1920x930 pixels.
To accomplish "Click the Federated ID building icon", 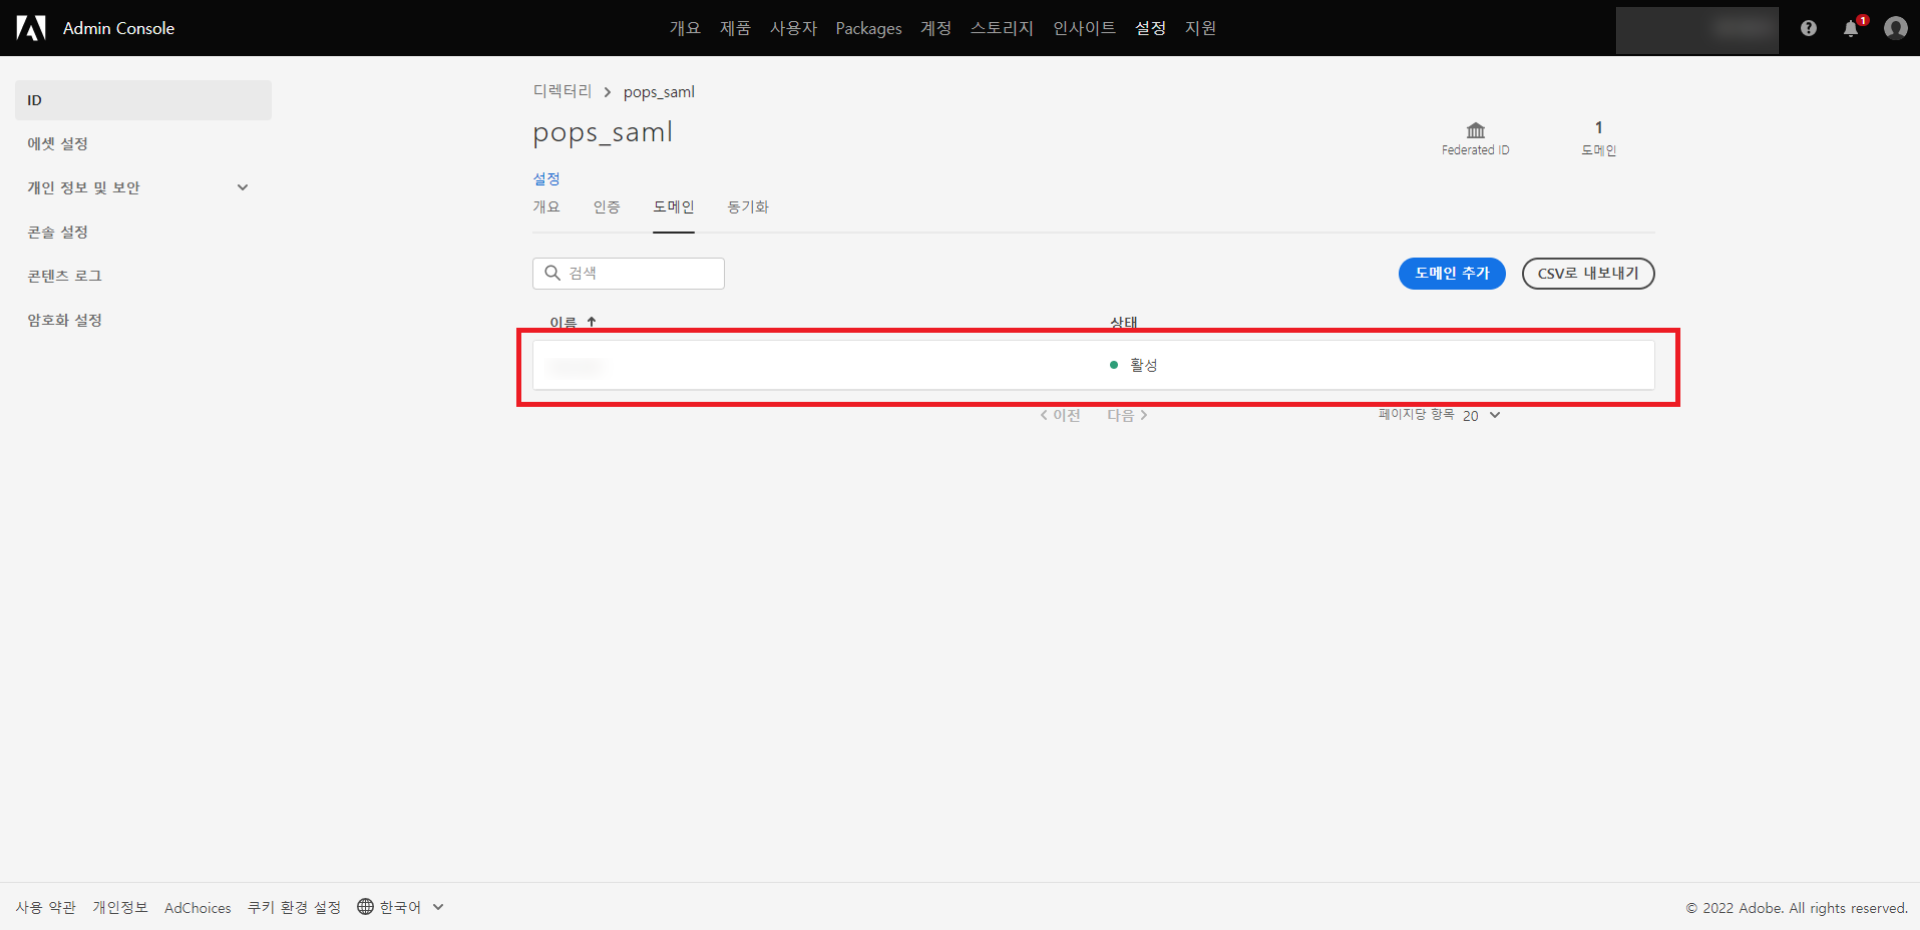I will (x=1475, y=131).
